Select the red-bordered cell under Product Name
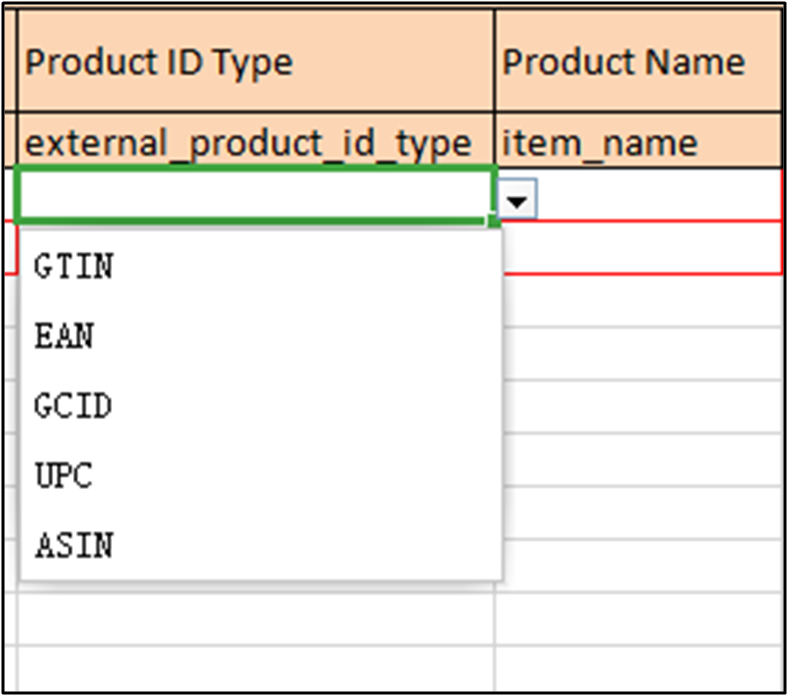 click(640, 248)
